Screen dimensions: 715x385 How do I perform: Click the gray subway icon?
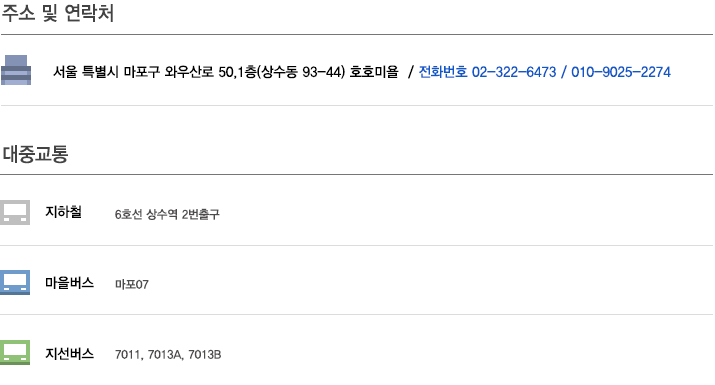(15, 212)
